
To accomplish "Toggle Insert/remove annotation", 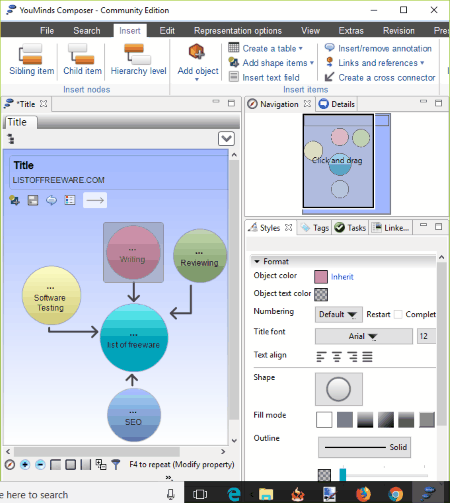I will coord(378,48).
